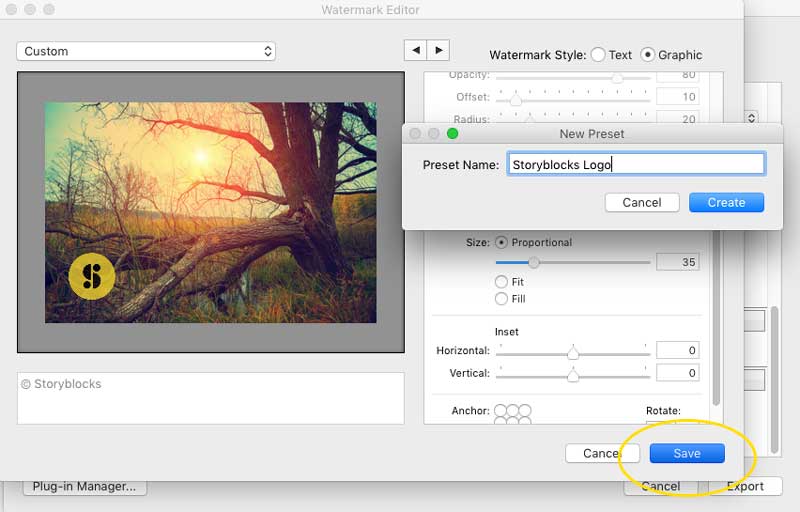The height and width of the screenshot is (512, 800).
Task: Click the Offset slider handle
Action: [516, 99]
